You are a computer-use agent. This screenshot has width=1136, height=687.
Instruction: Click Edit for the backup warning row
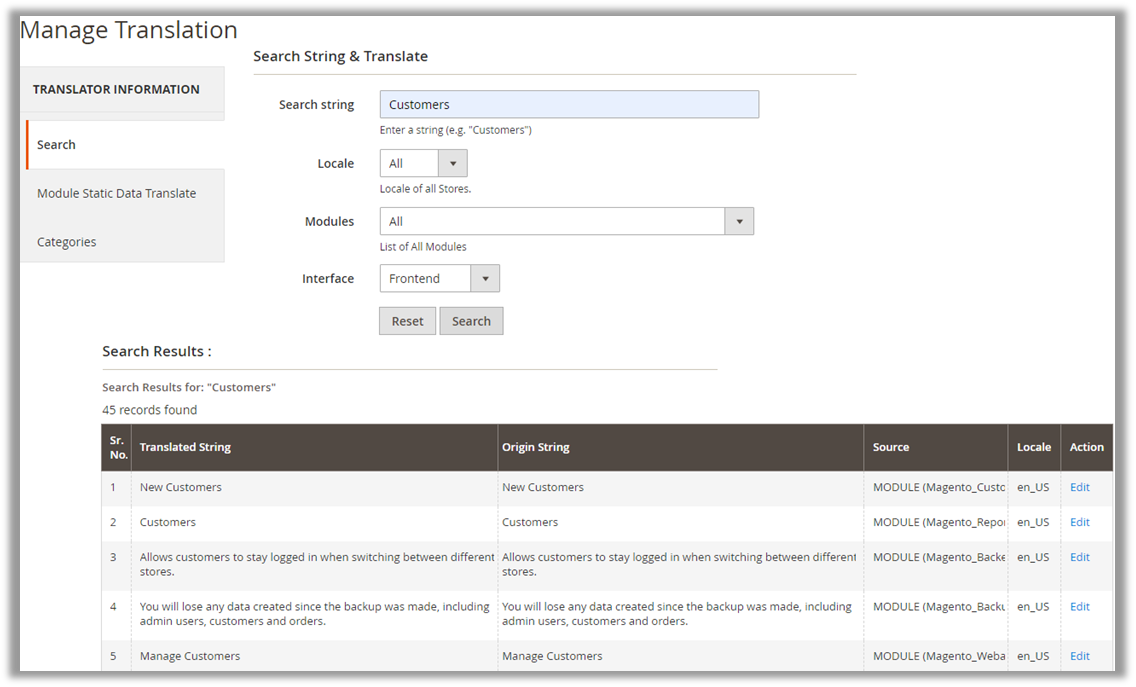(x=1079, y=607)
